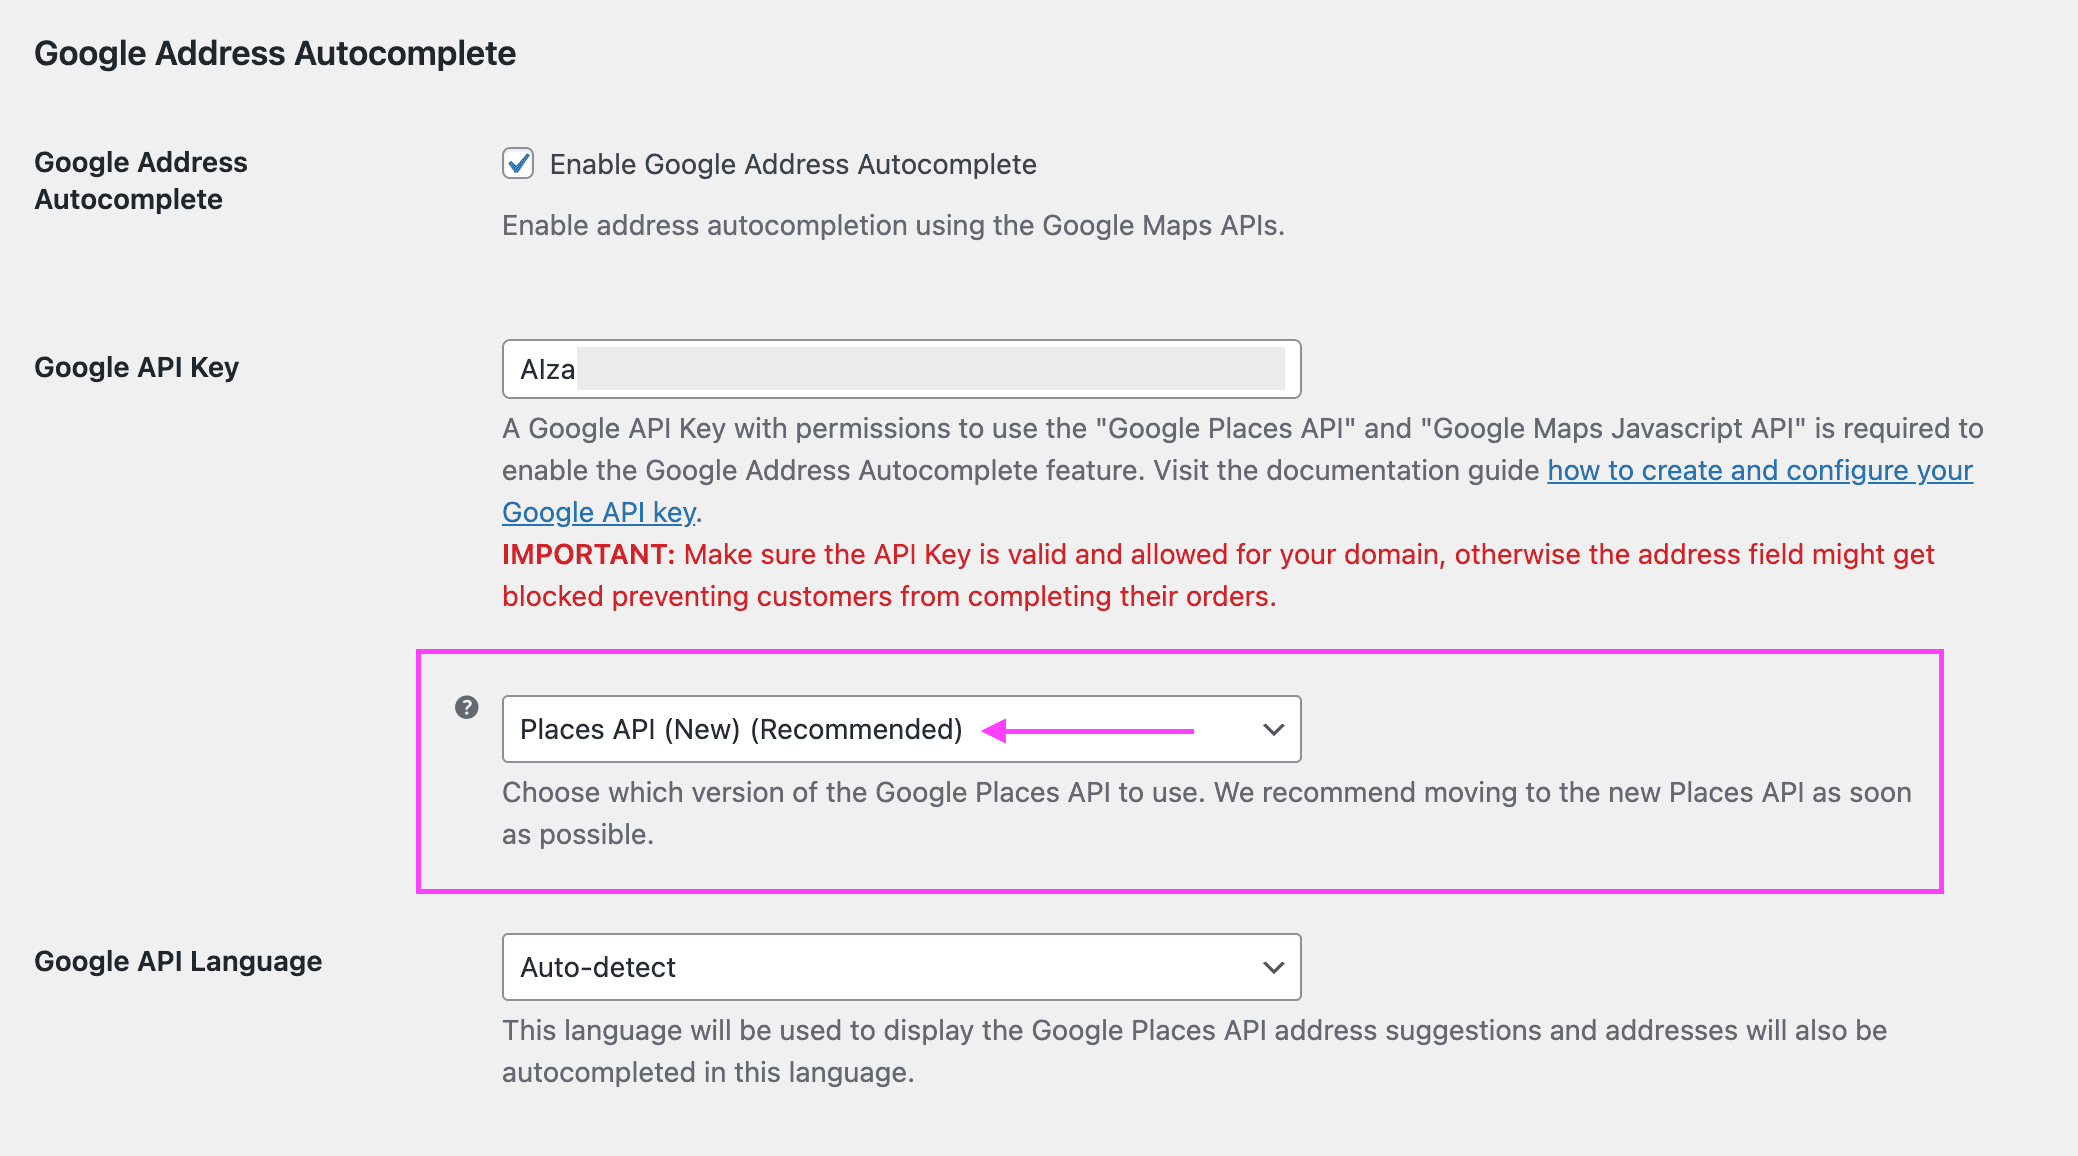Click the pink arrow pointing at the API selection
This screenshot has width=2078, height=1156.
1090,729
